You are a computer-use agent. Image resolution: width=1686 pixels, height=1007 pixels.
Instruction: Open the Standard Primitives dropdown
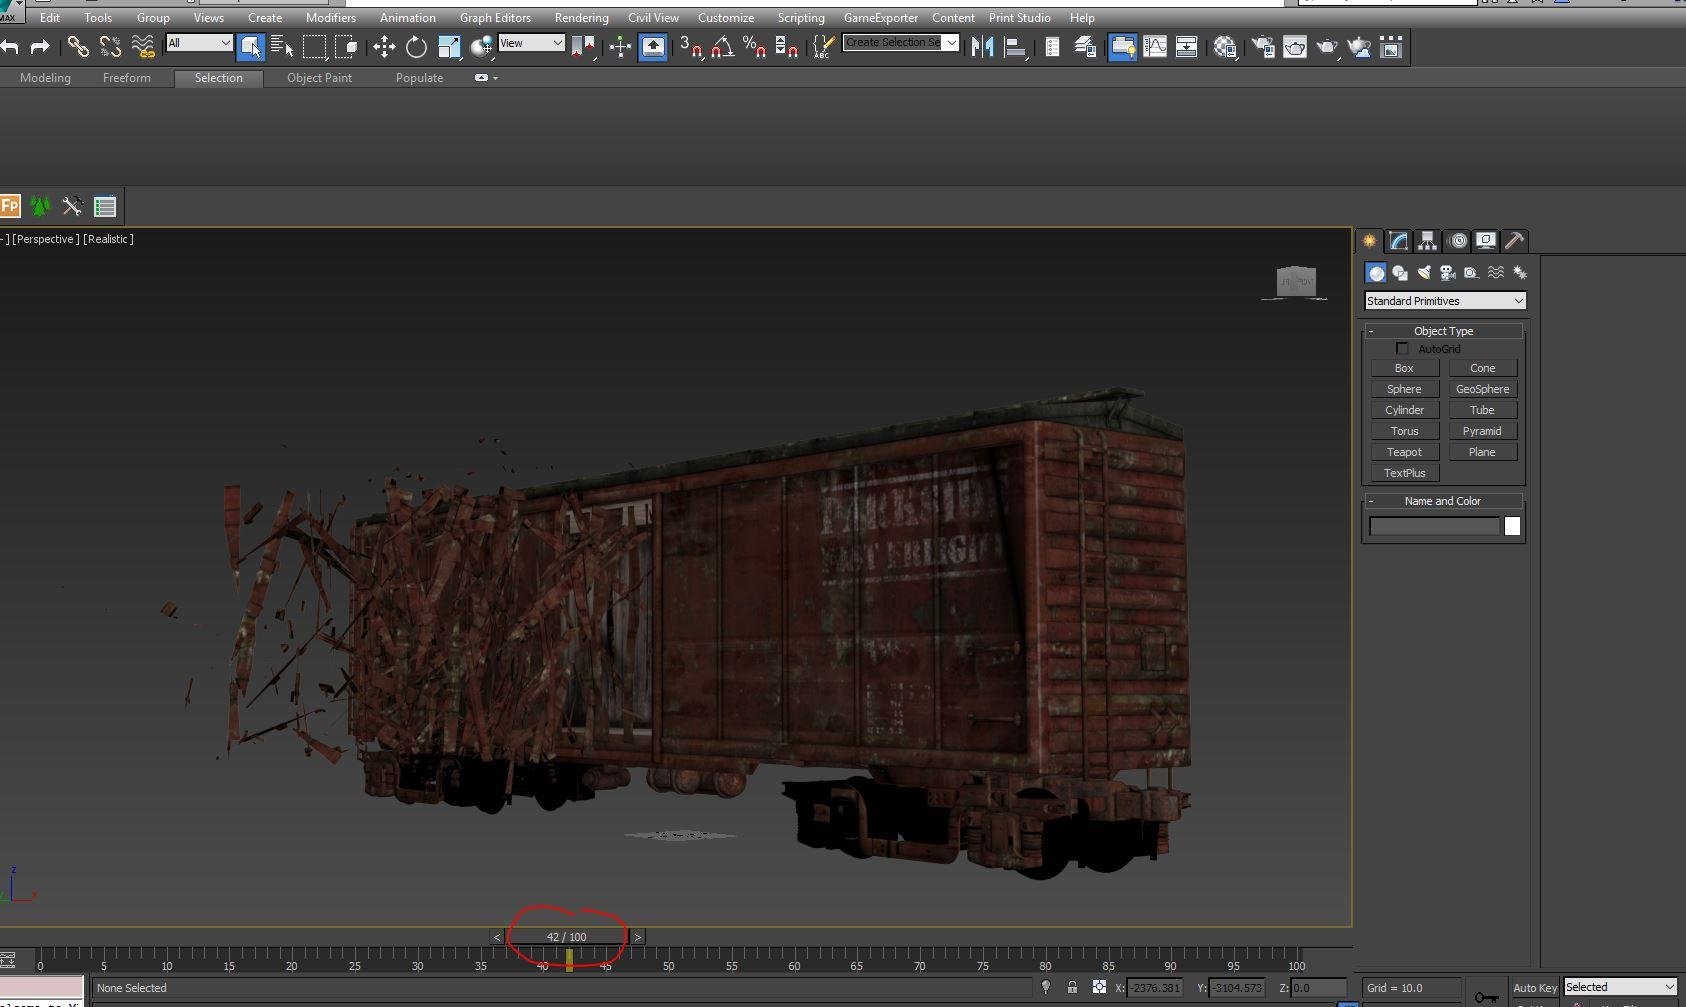point(1444,301)
